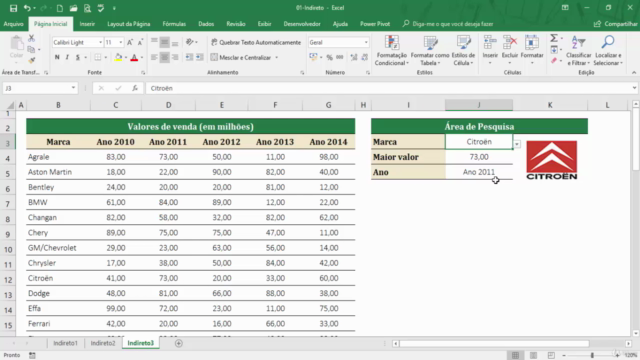Insert cells with Inserir button
This screenshot has width=640, height=360.
coord(490,51)
